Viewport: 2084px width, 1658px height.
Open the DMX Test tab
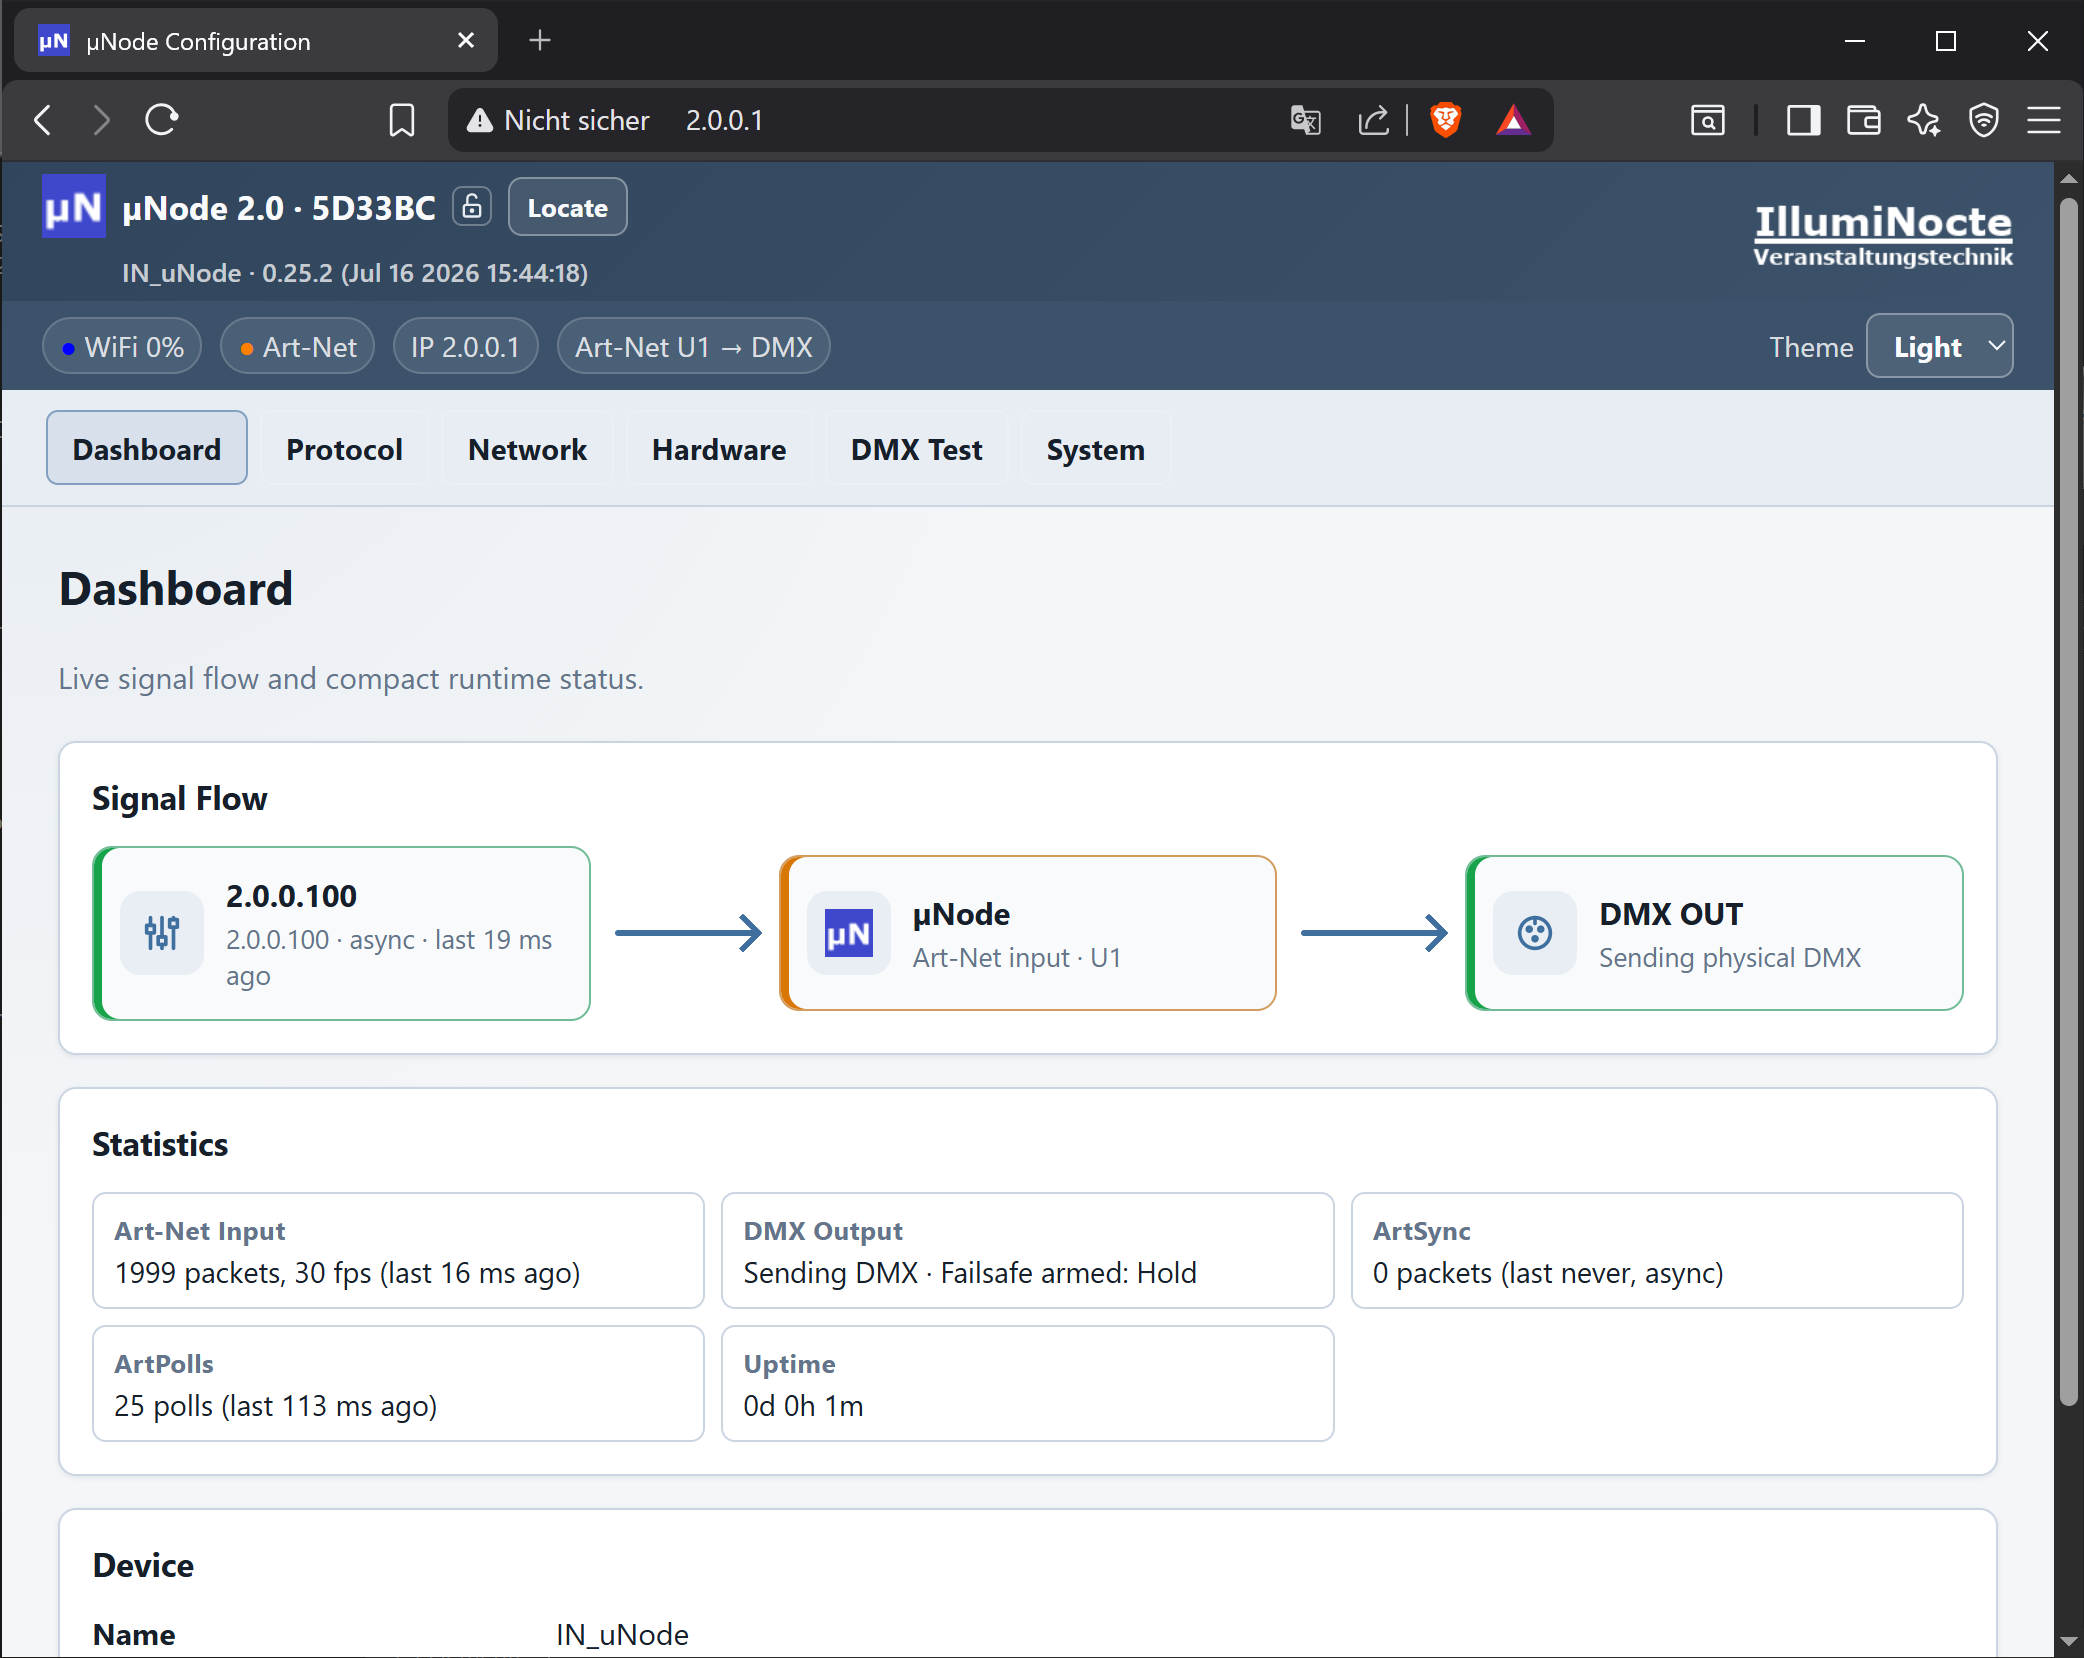coord(916,449)
